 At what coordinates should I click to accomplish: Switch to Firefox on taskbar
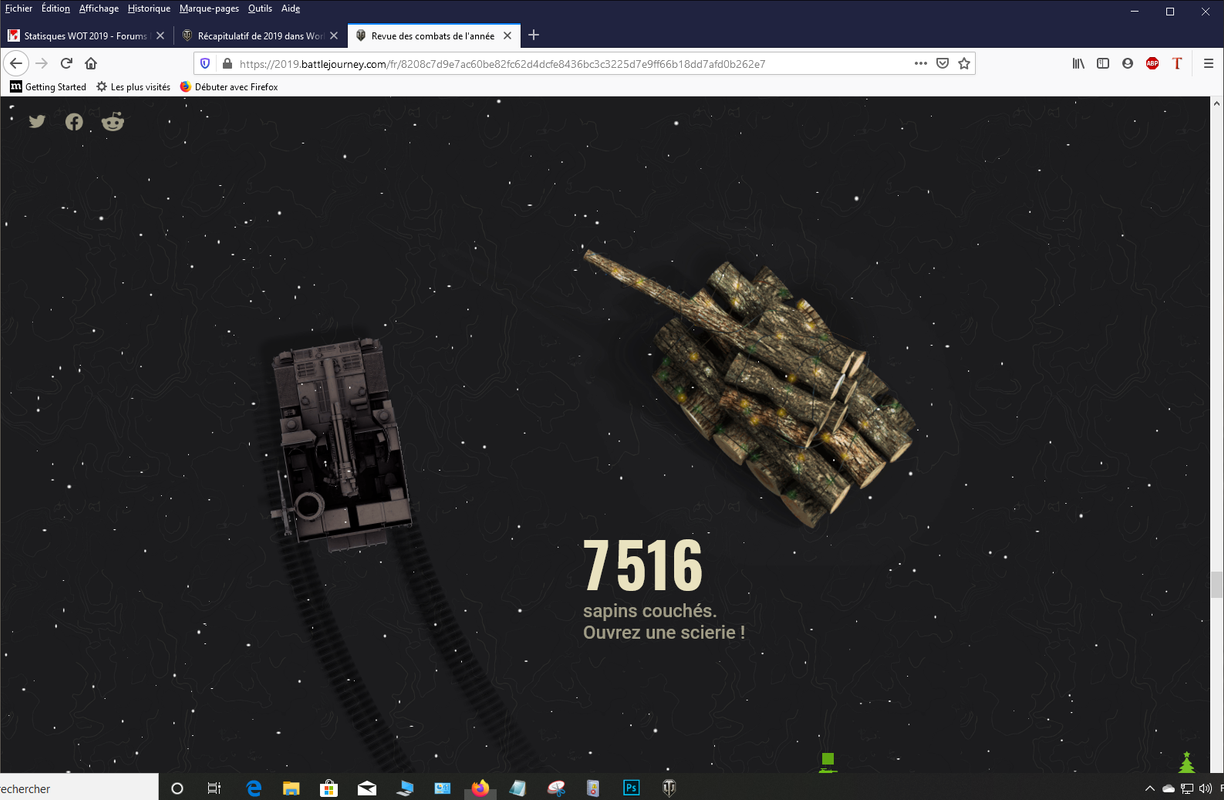pos(481,788)
